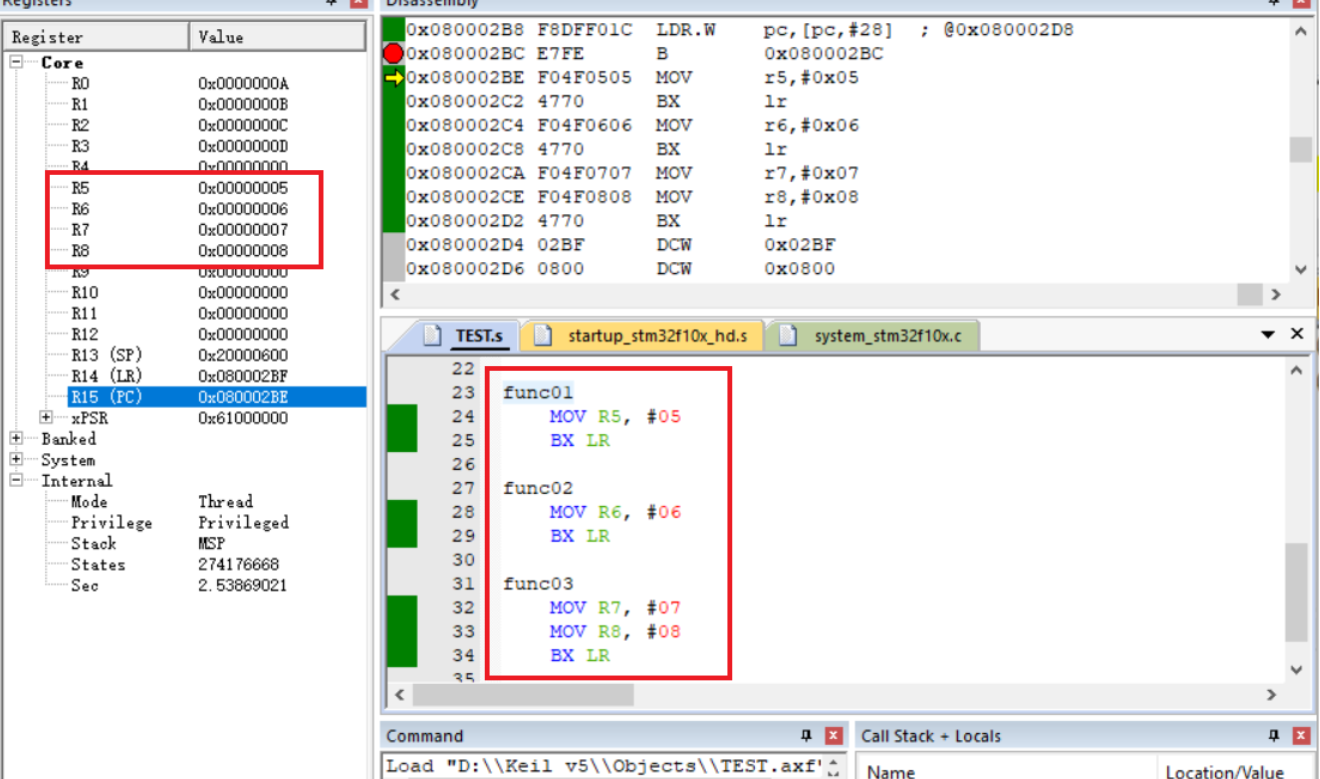Image resolution: width=1320 pixels, height=779 pixels.
Task: Pin the Disassembly panel
Action: coord(1274,3)
